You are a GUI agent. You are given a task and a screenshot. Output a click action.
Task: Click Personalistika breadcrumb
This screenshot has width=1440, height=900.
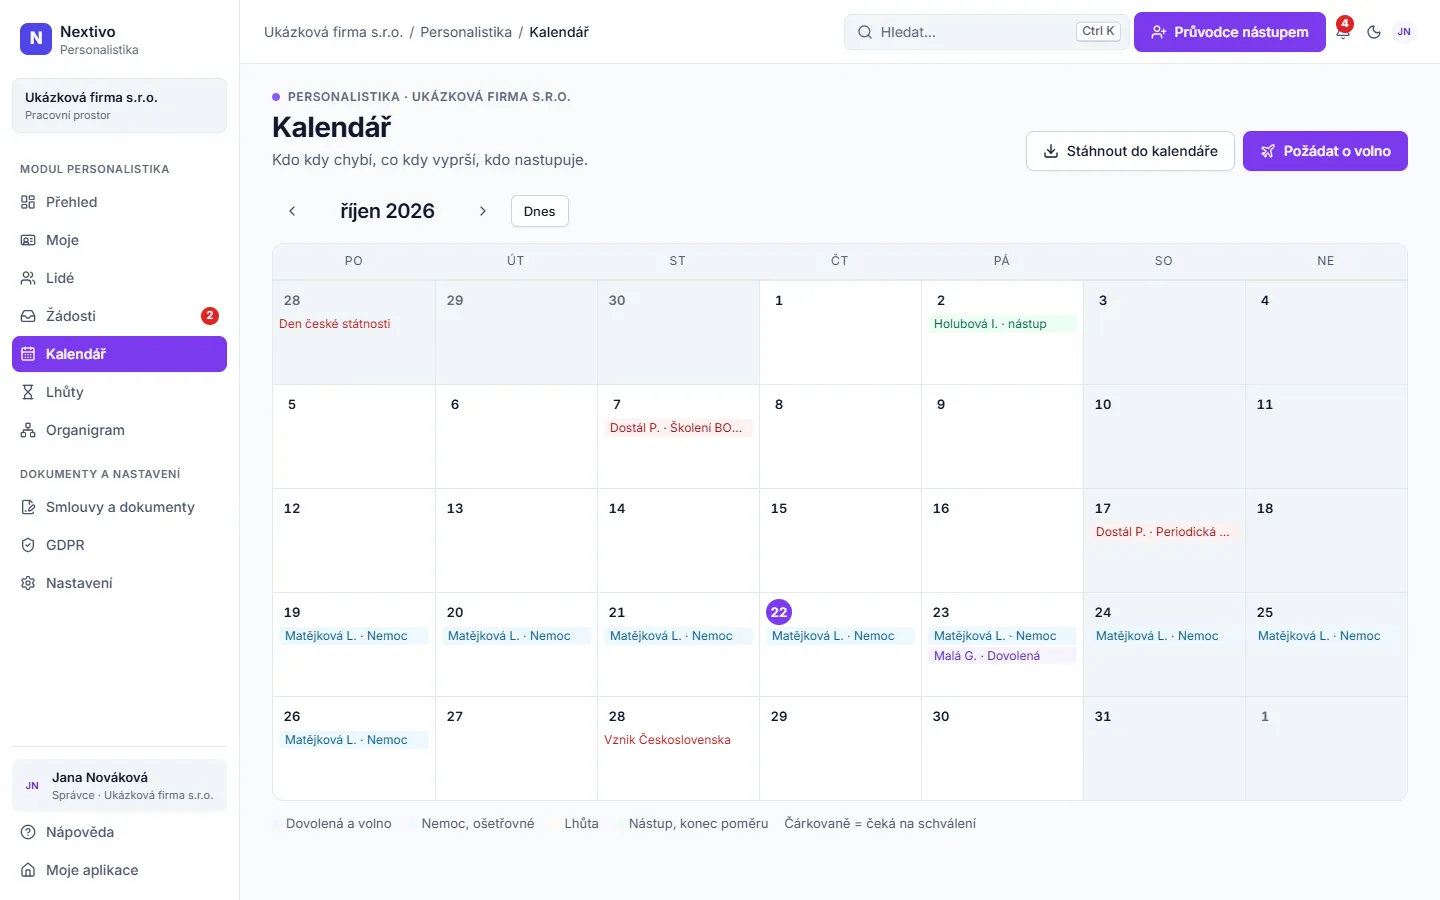[466, 32]
